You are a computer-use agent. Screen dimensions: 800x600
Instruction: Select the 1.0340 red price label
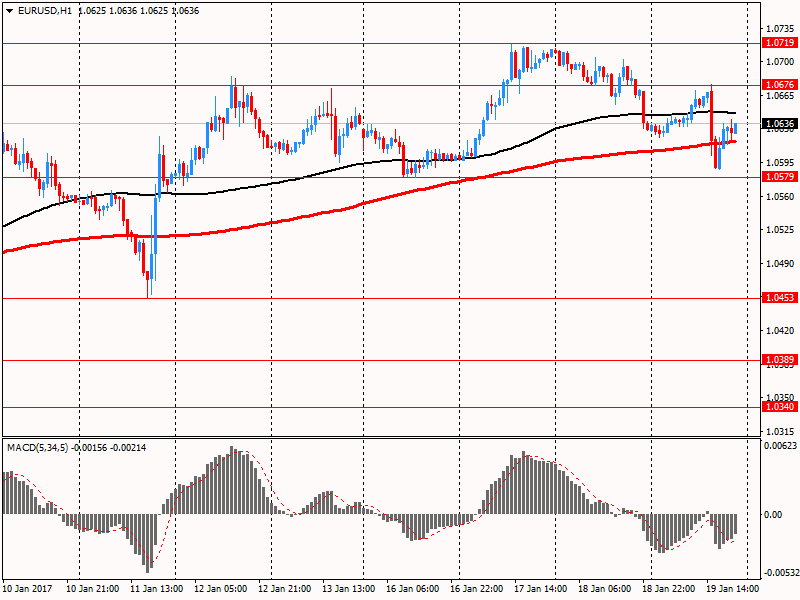(x=779, y=407)
